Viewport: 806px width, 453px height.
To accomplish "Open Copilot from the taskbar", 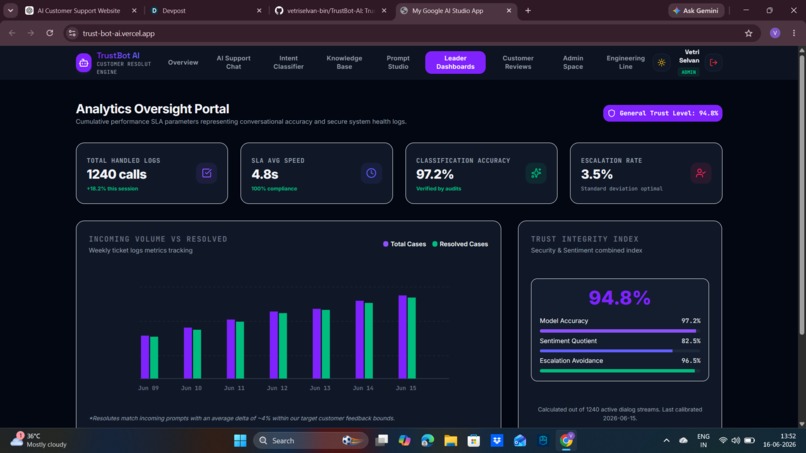I will tap(405, 441).
